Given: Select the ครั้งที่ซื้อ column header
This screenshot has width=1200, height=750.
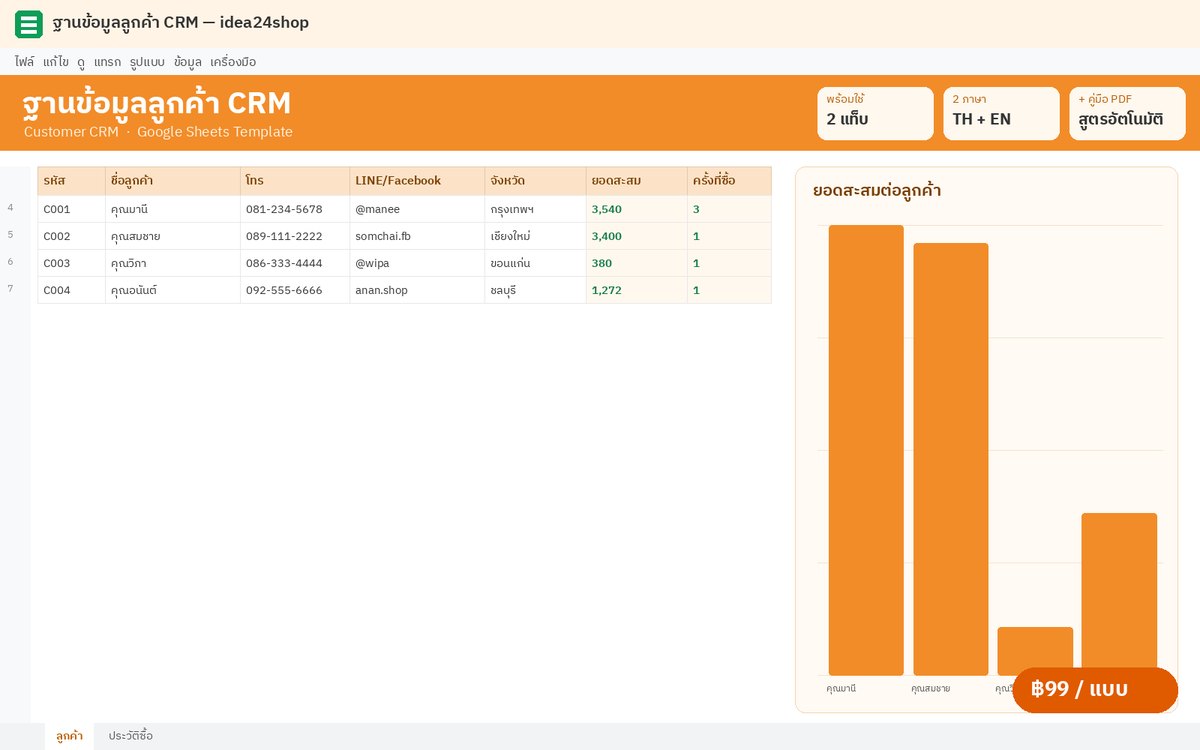Looking at the screenshot, I should pos(730,181).
